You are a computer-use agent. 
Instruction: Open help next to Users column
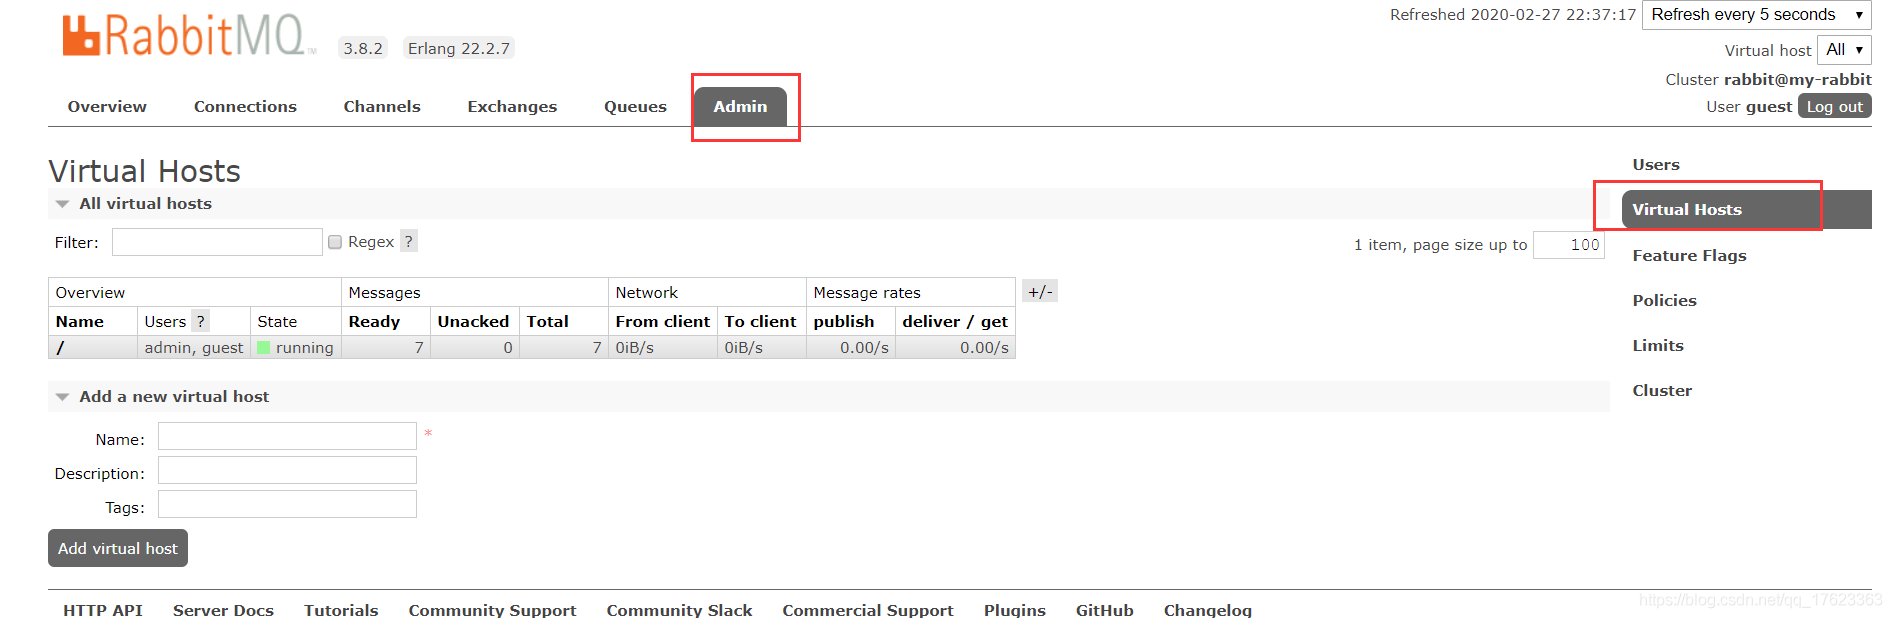(201, 321)
